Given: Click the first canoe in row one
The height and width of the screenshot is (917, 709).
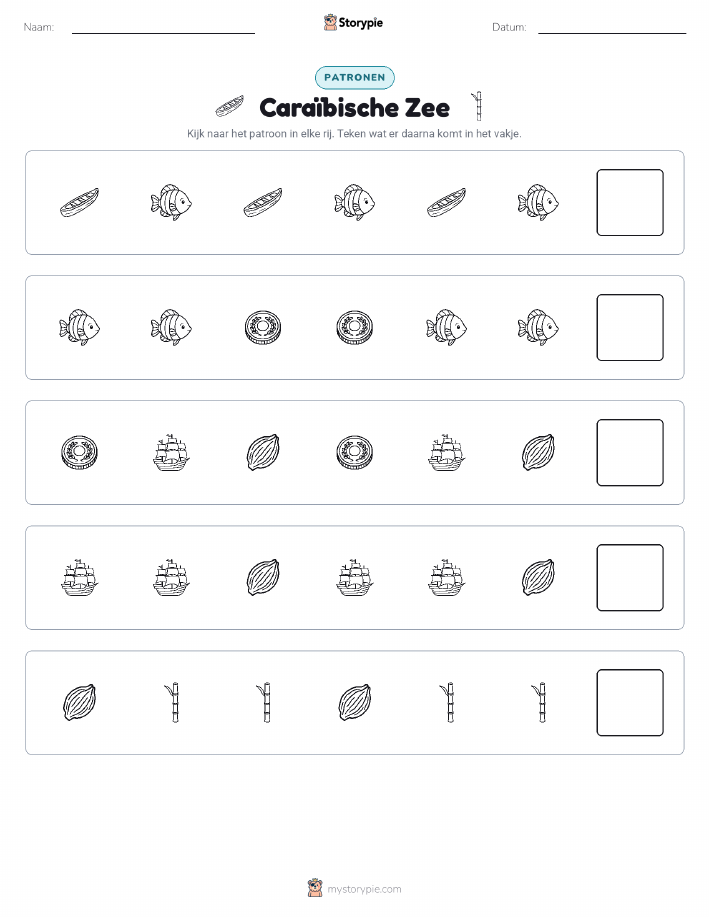Looking at the screenshot, I should pos(80,202).
